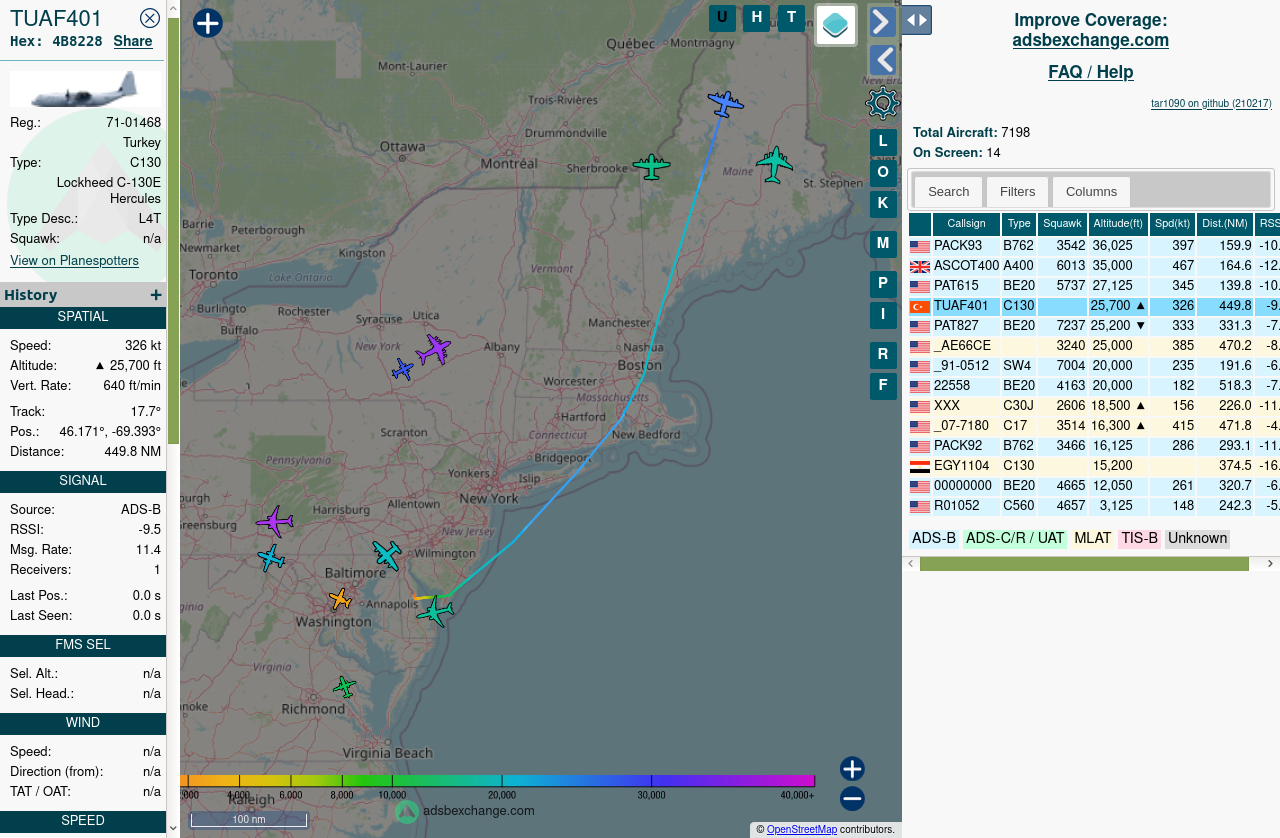This screenshot has width=1280, height=838.
Task: Sort table by Altitude(ft) column
Action: point(1118,224)
